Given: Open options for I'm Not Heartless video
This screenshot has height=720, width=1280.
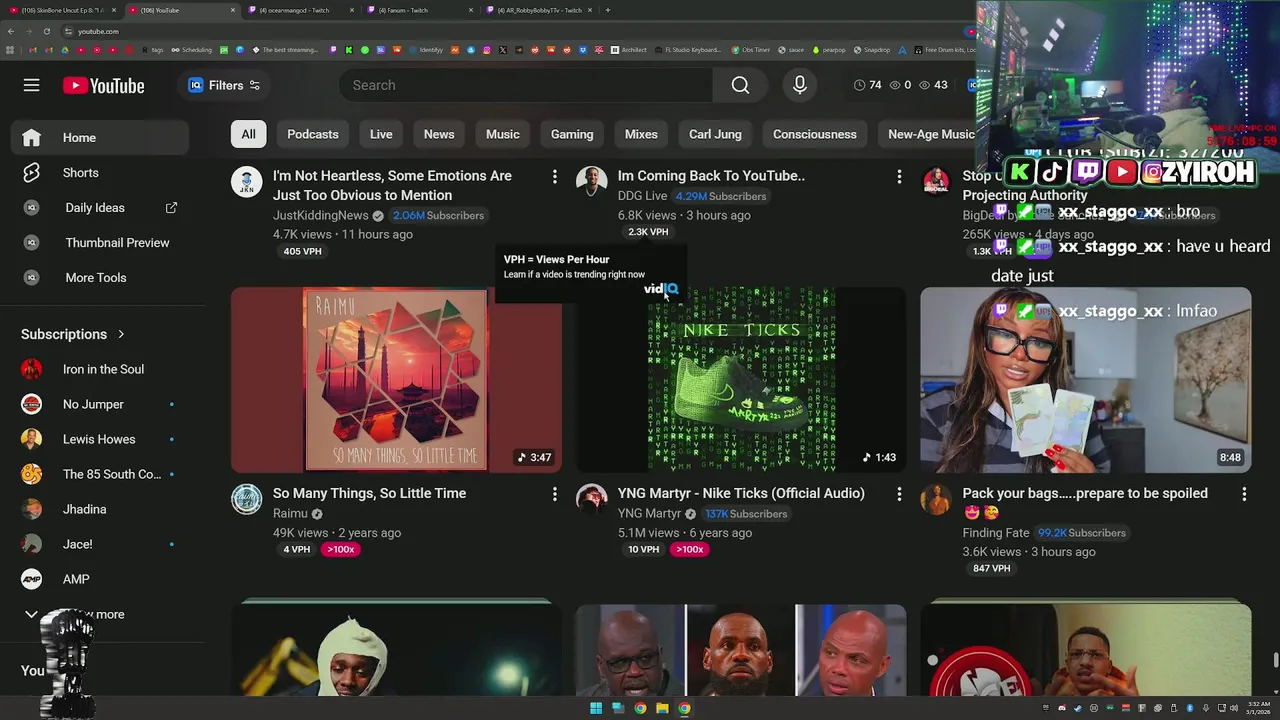Looking at the screenshot, I should [554, 177].
